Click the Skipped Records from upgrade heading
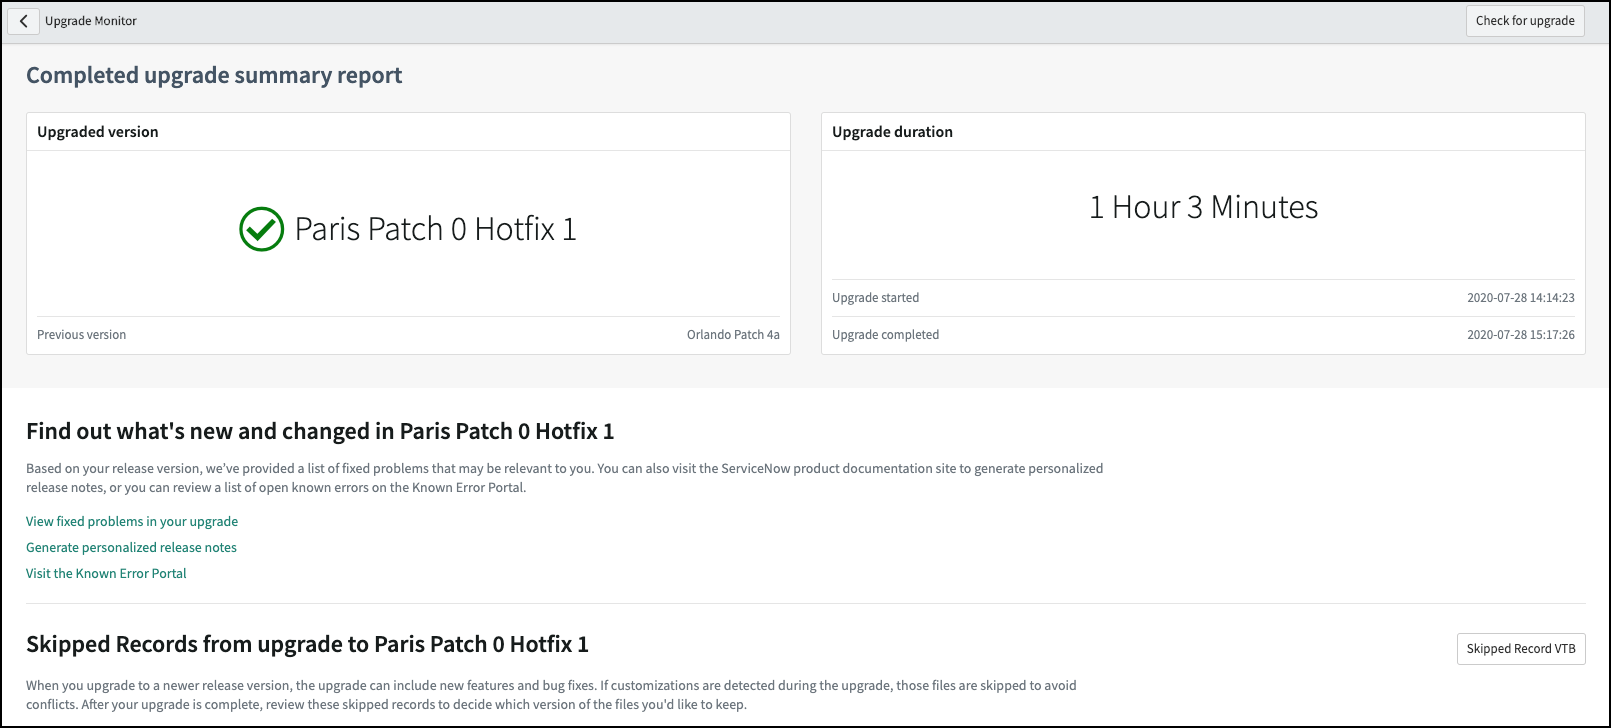This screenshot has width=1611, height=728. pos(307,645)
